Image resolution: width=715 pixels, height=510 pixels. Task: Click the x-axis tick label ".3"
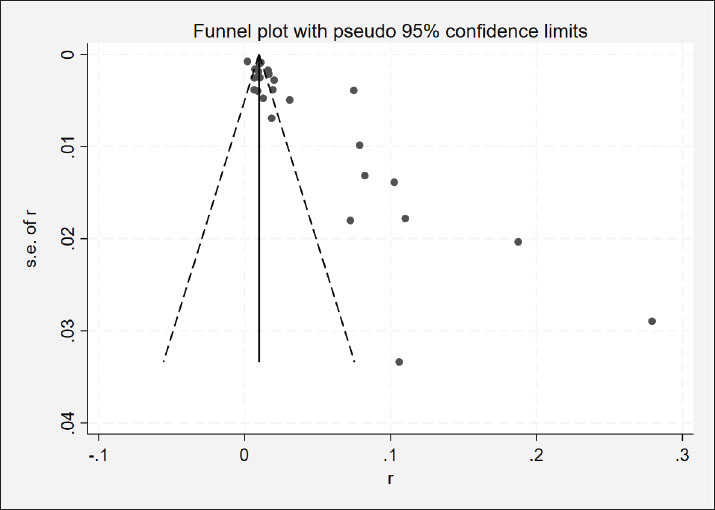[681, 456]
